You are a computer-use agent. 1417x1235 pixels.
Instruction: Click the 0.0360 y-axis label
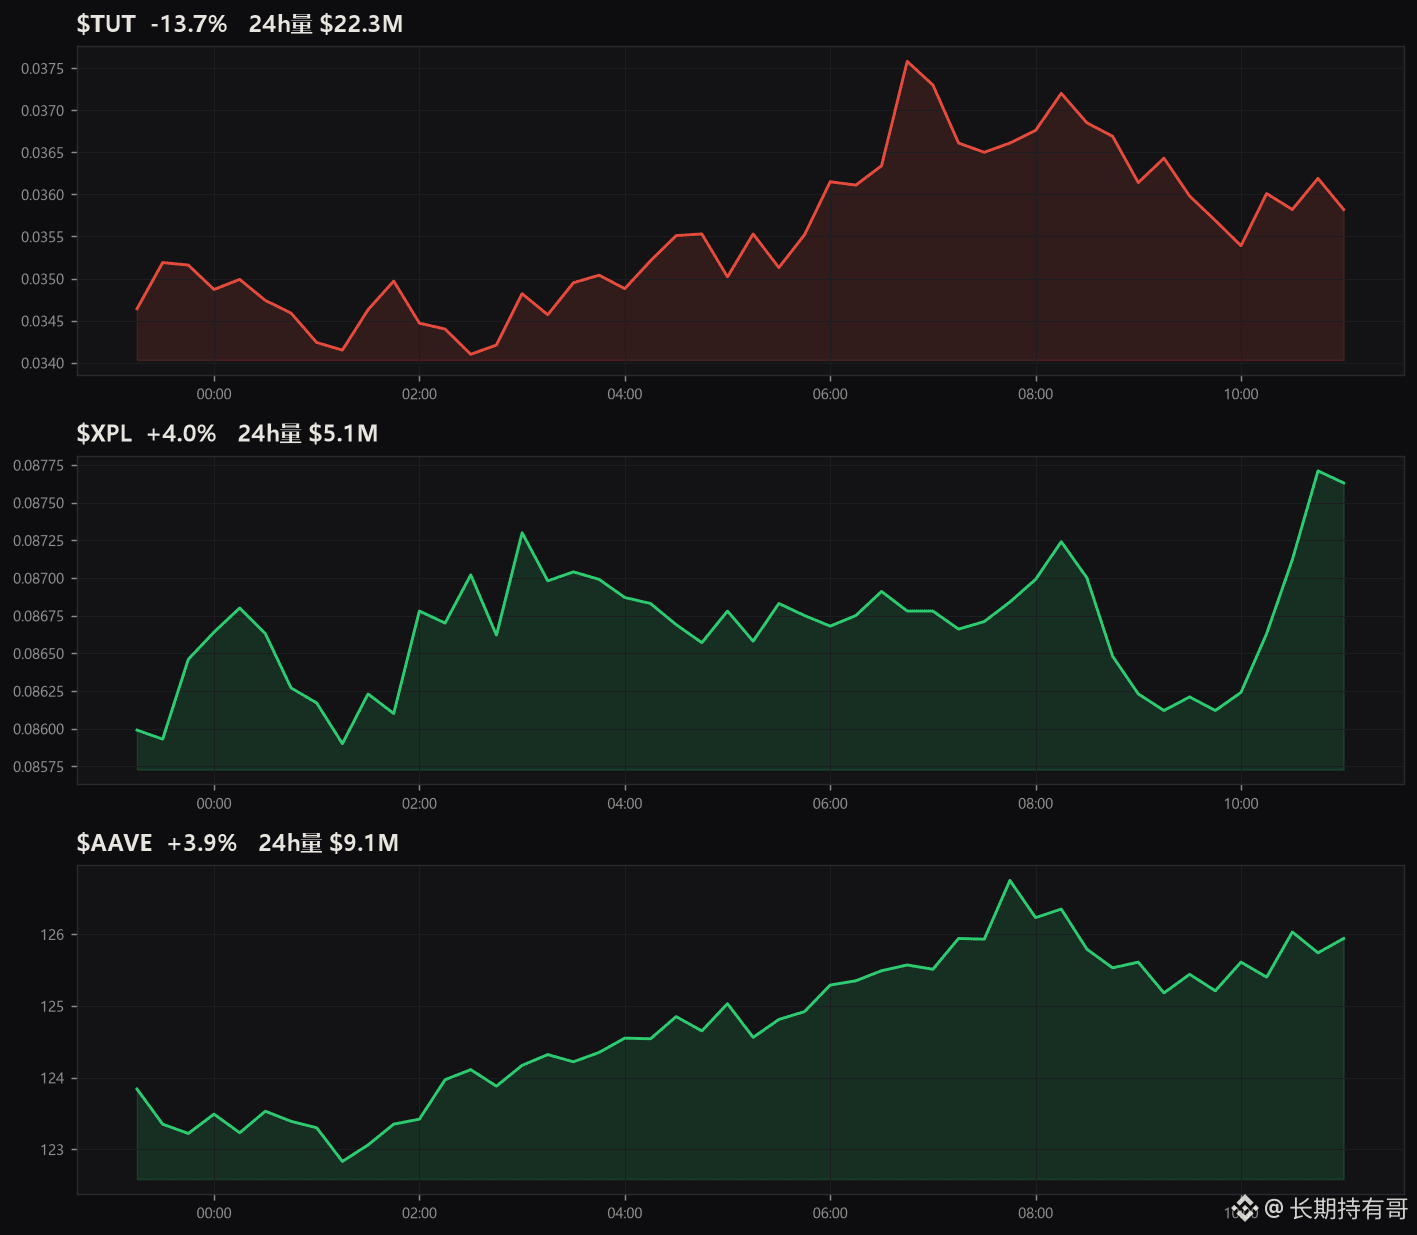click(x=43, y=195)
